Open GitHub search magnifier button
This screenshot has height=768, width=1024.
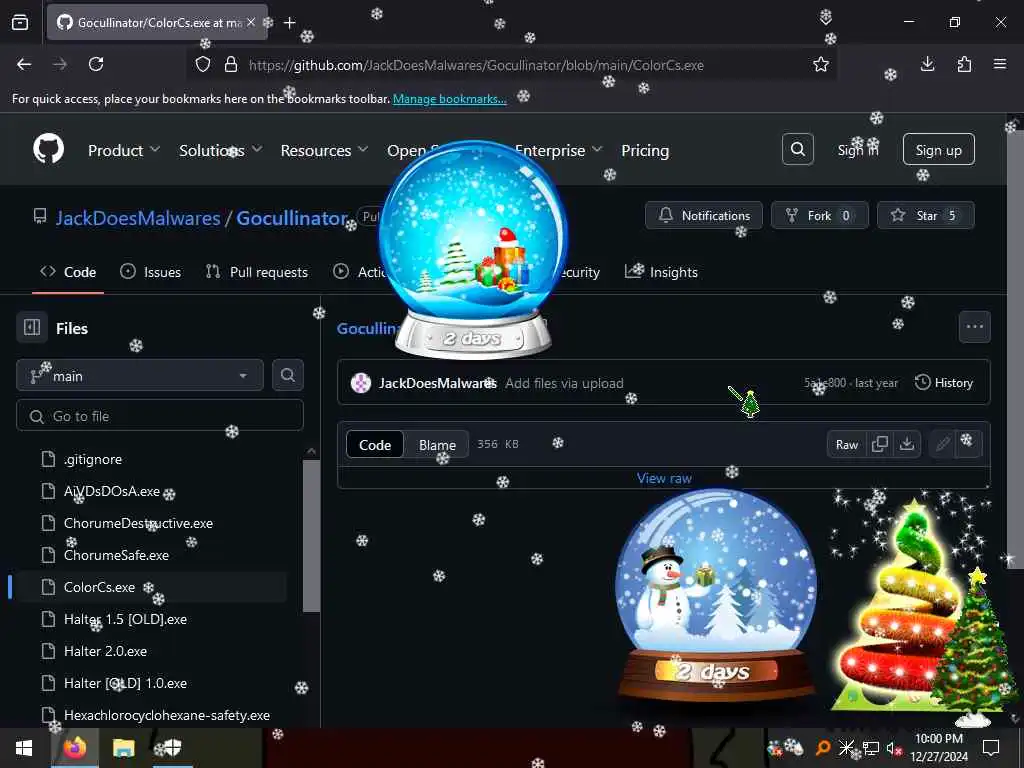pyautogui.click(x=797, y=150)
